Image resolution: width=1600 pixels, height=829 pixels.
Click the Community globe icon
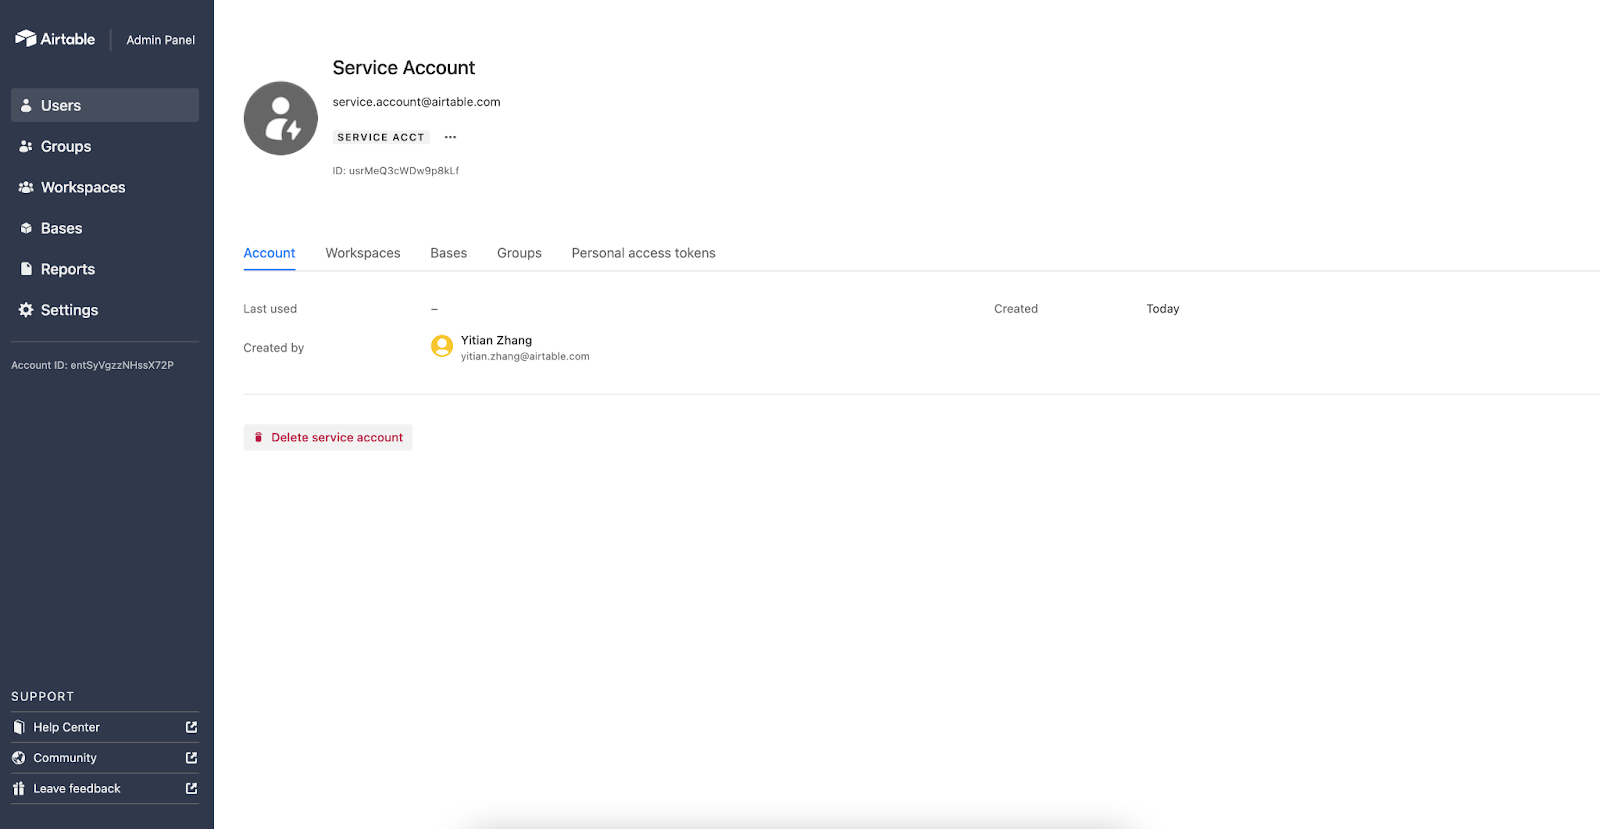pos(19,758)
